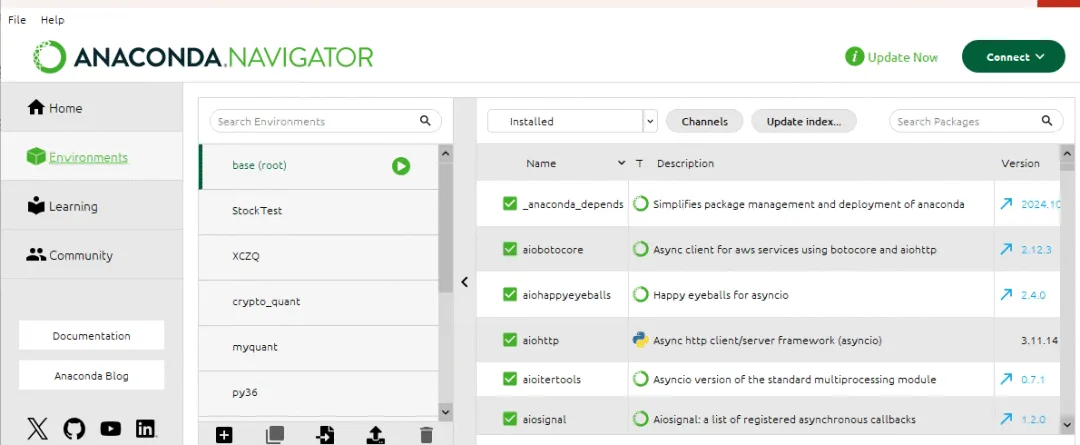The height and width of the screenshot is (445, 1080).
Task: Toggle the _anaconda_depends package checkbox
Action: [510, 204]
